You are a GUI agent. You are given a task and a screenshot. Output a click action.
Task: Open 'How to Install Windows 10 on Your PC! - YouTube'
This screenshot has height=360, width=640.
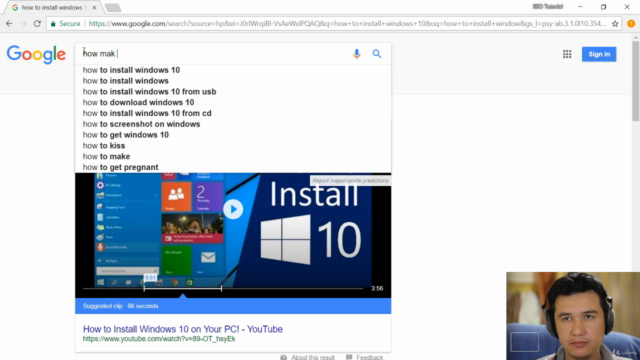182,329
